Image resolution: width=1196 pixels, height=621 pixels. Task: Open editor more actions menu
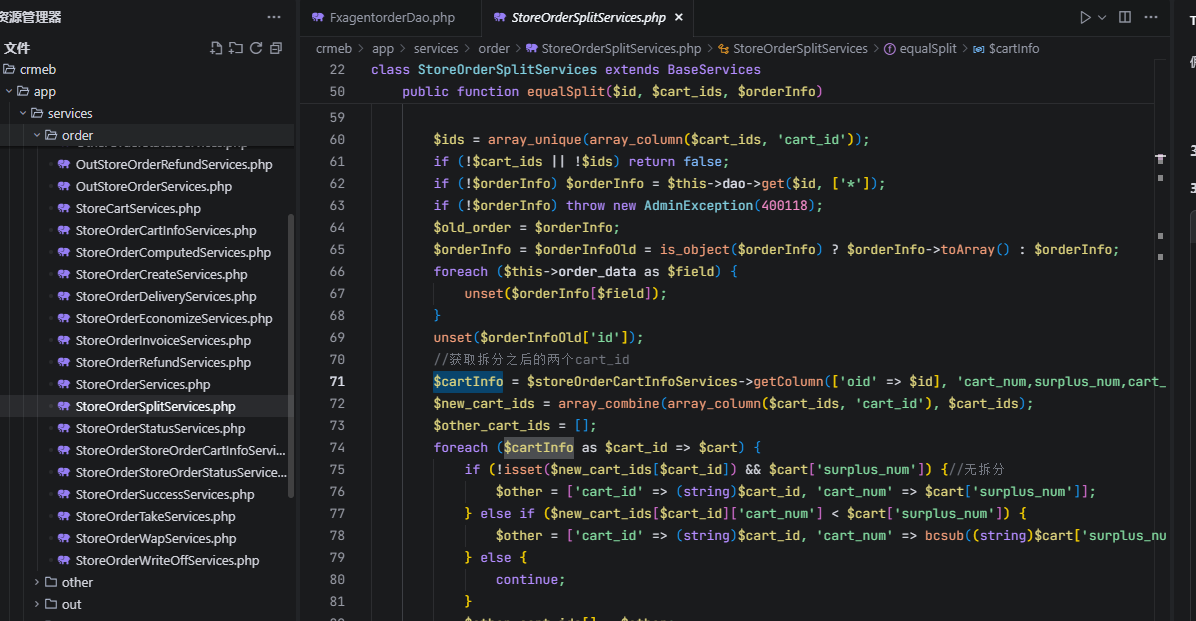[x=1151, y=17]
